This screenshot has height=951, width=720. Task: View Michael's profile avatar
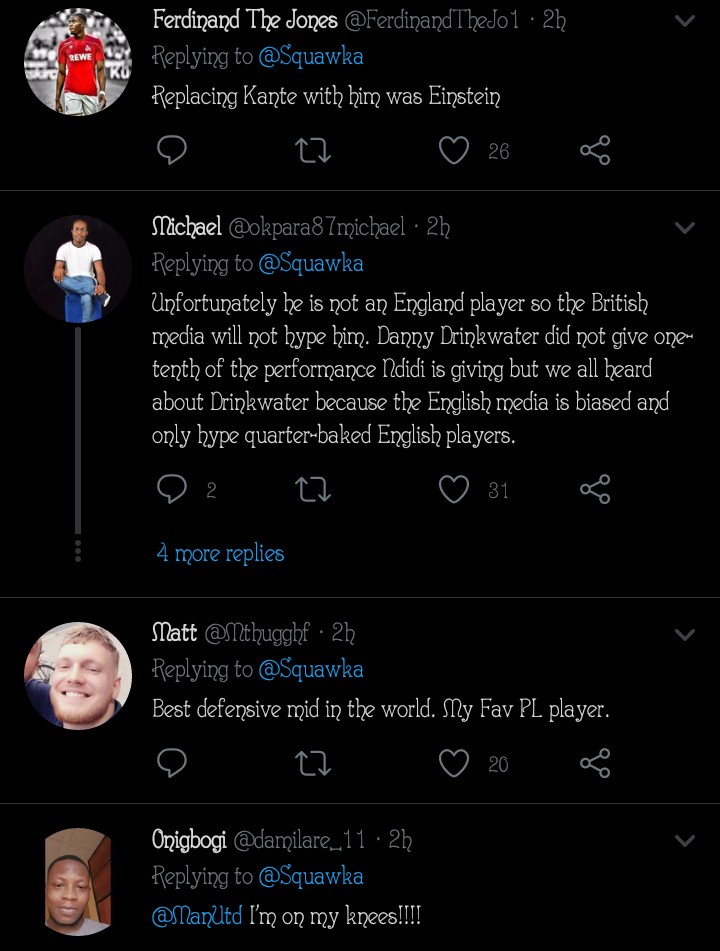point(78,269)
